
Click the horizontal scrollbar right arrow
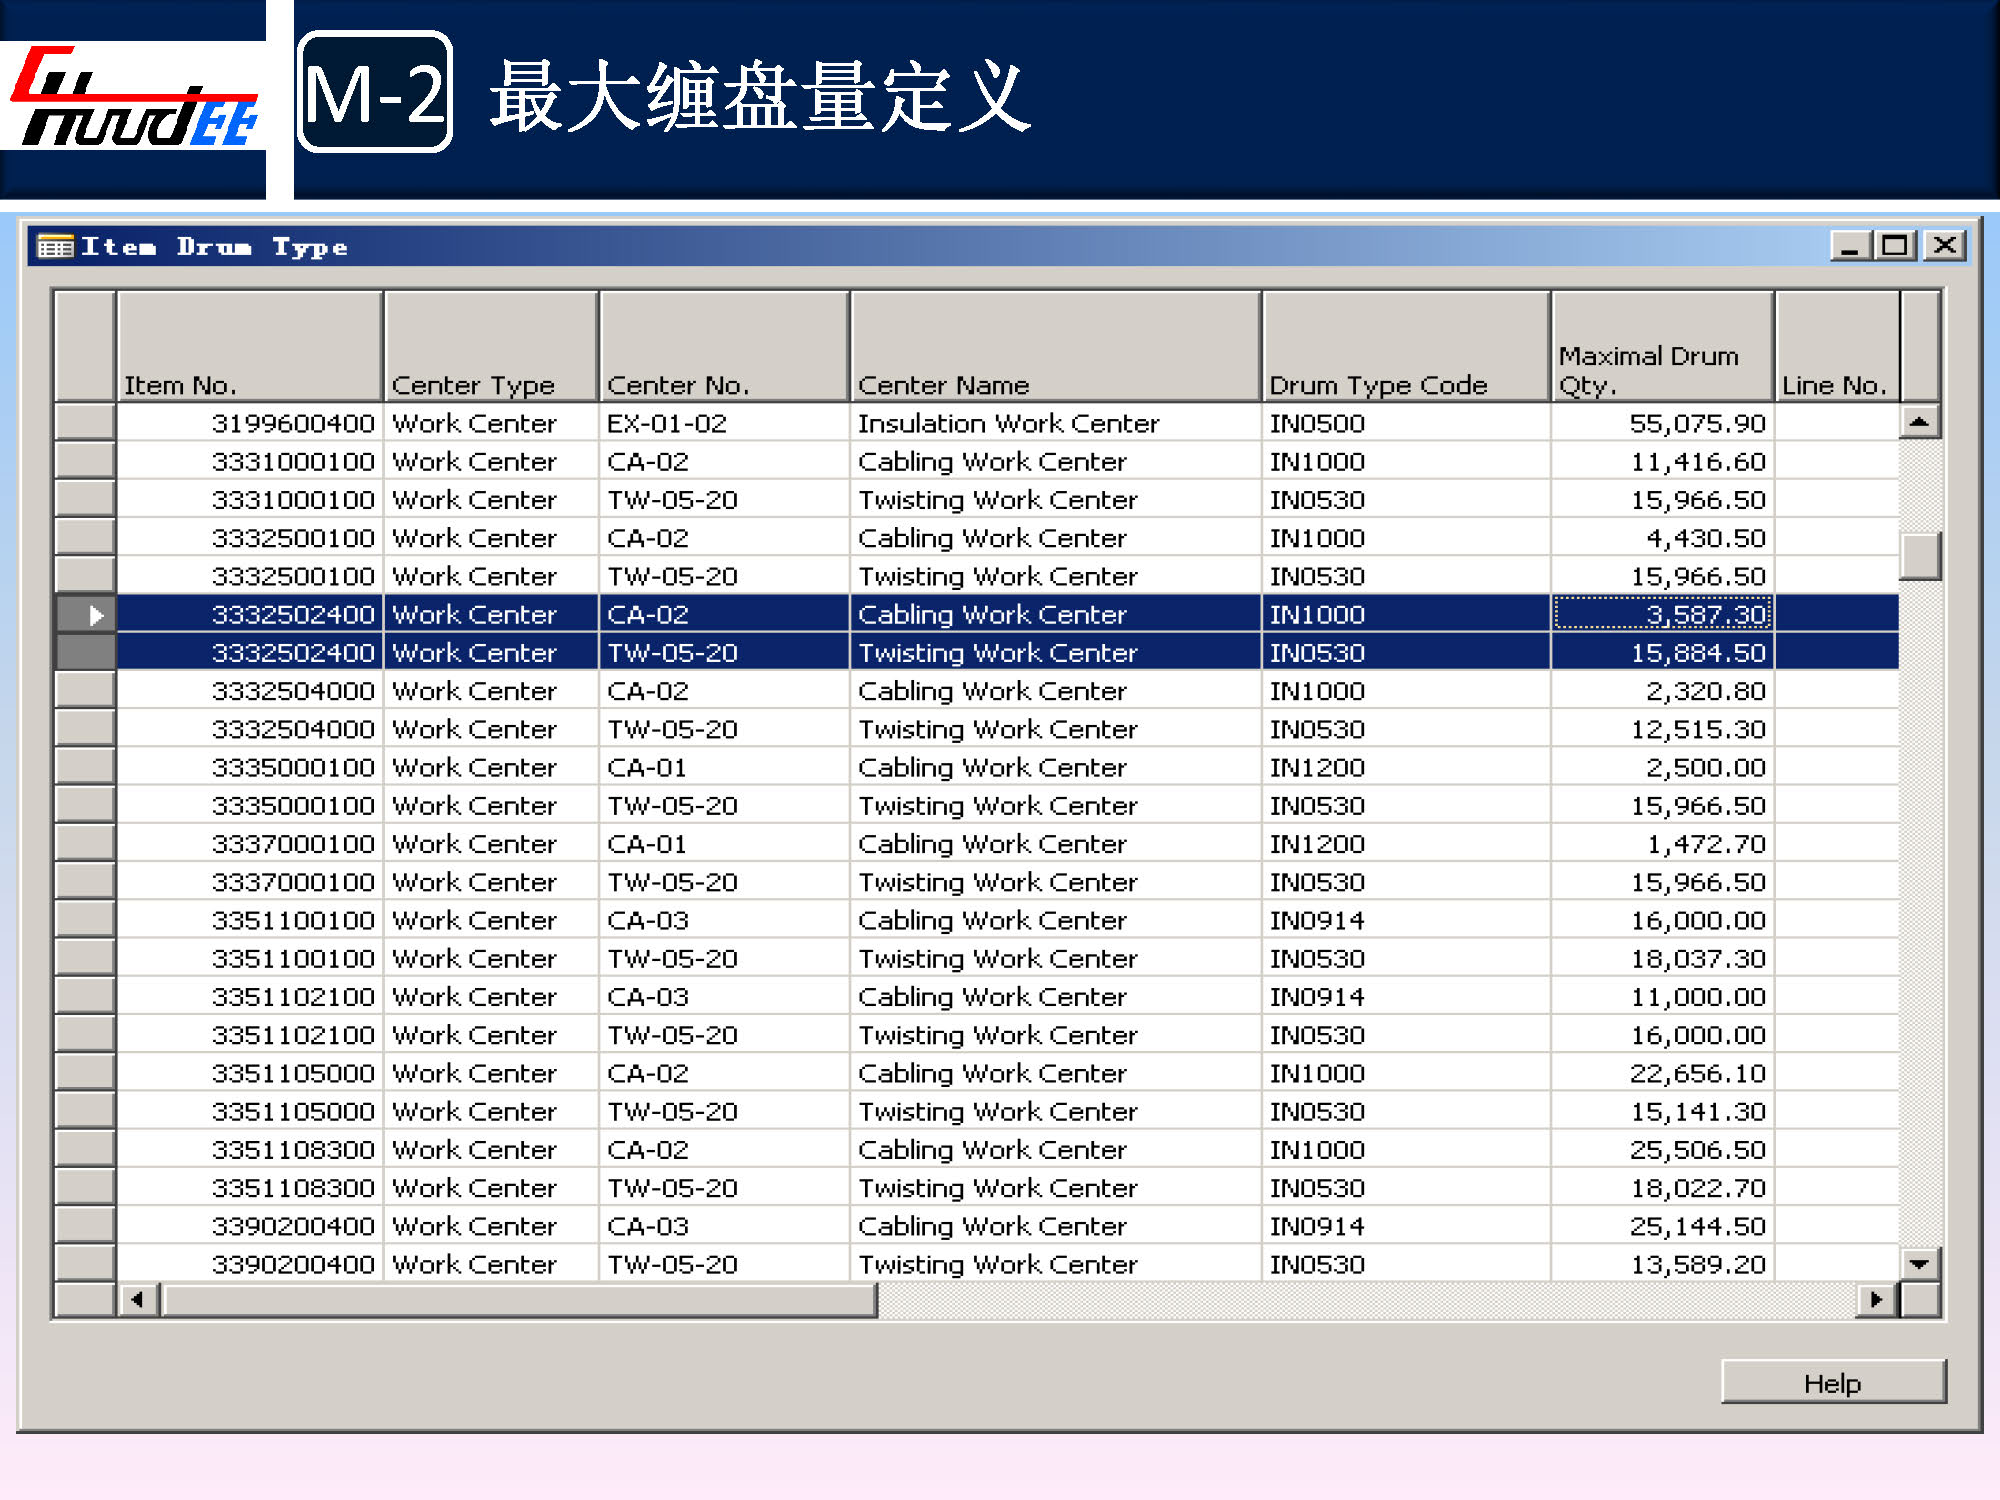1876,1299
